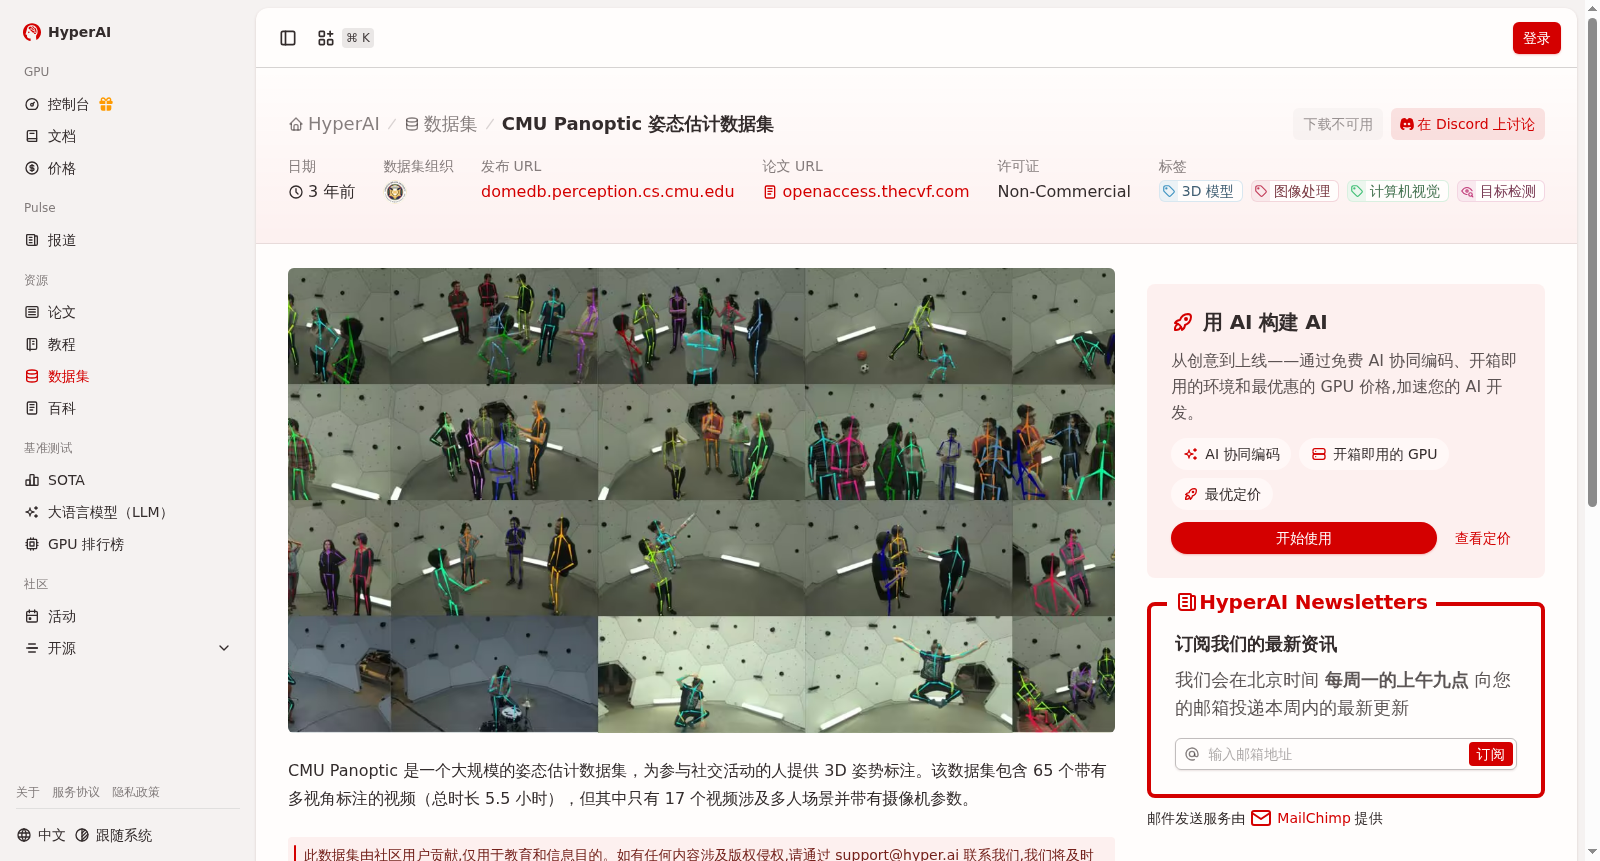Change language from 中文
This screenshot has width=1600, height=861.
pyautogui.click(x=41, y=835)
